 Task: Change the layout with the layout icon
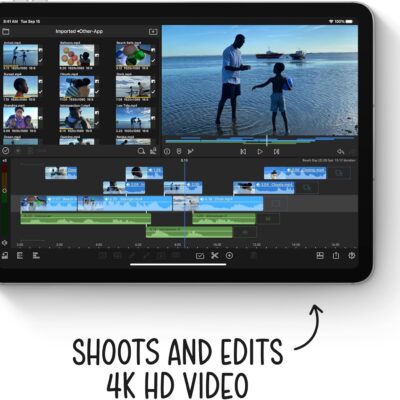pos(320,256)
